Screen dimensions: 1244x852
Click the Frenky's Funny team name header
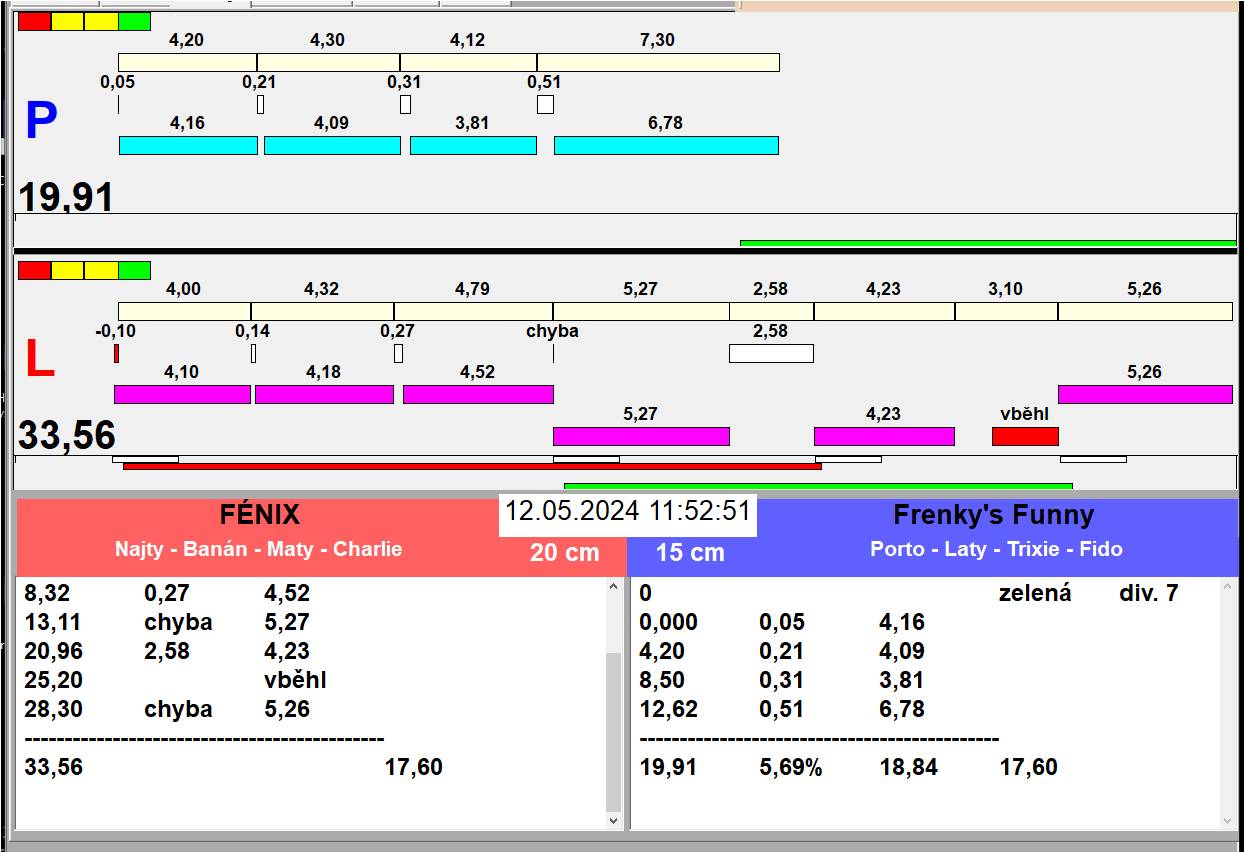[994, 515]
